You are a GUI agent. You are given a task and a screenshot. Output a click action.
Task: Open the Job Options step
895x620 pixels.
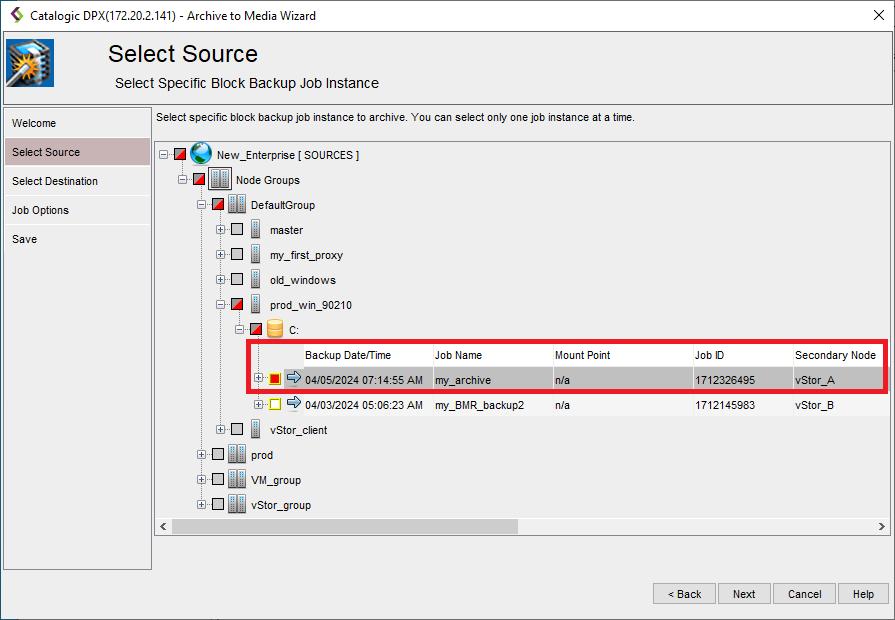(41, 210)
